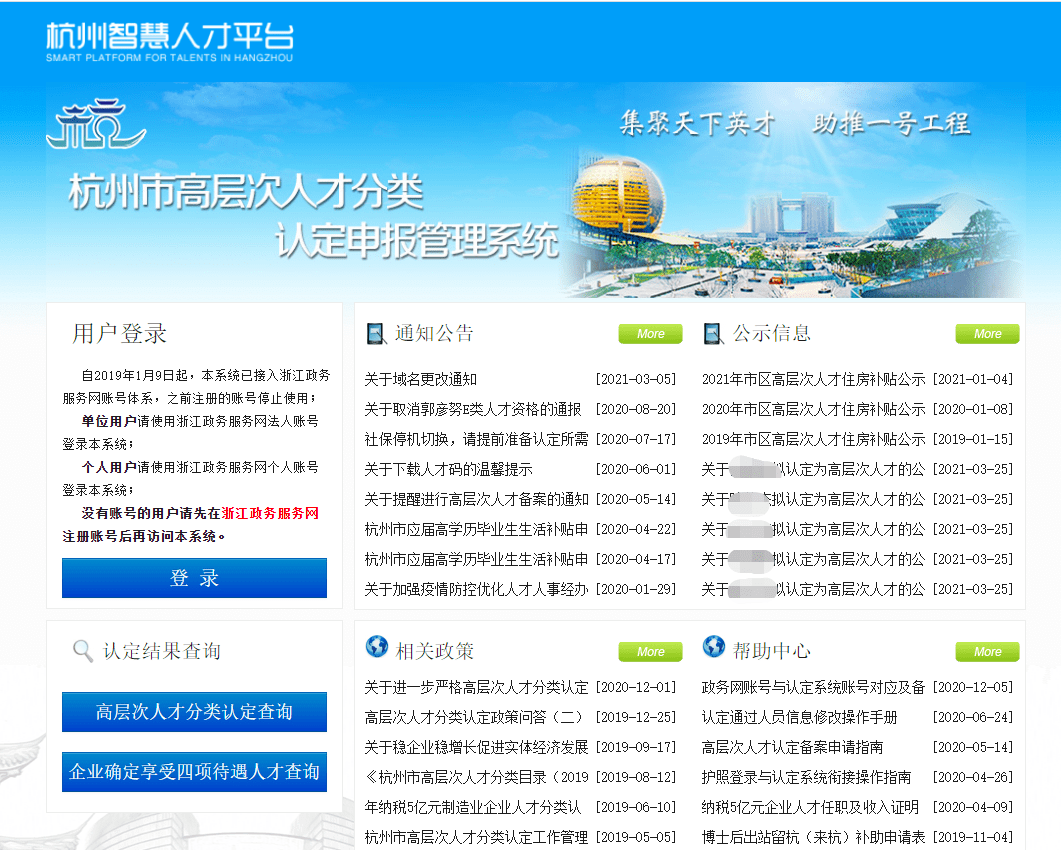Image resolution: width=1061 pixels, height=850 pixels.
Task: Open notice 社保停机切换，请提前准备认定所需
Action: pos(476,439)
